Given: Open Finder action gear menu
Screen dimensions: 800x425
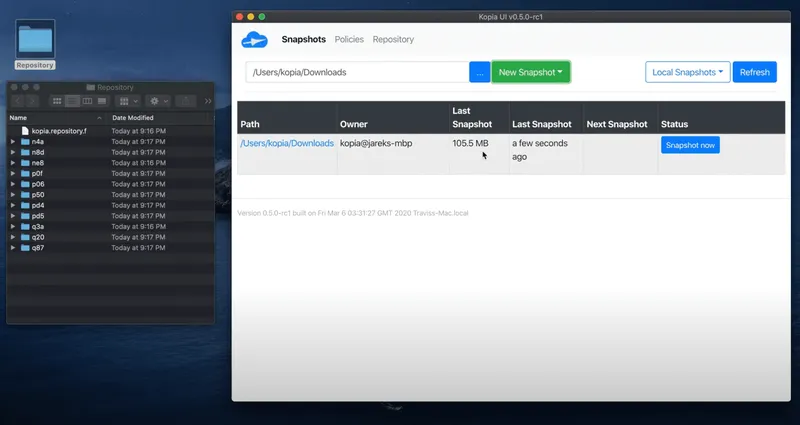Looking at the screenshot, I should [x=158, y=101].
